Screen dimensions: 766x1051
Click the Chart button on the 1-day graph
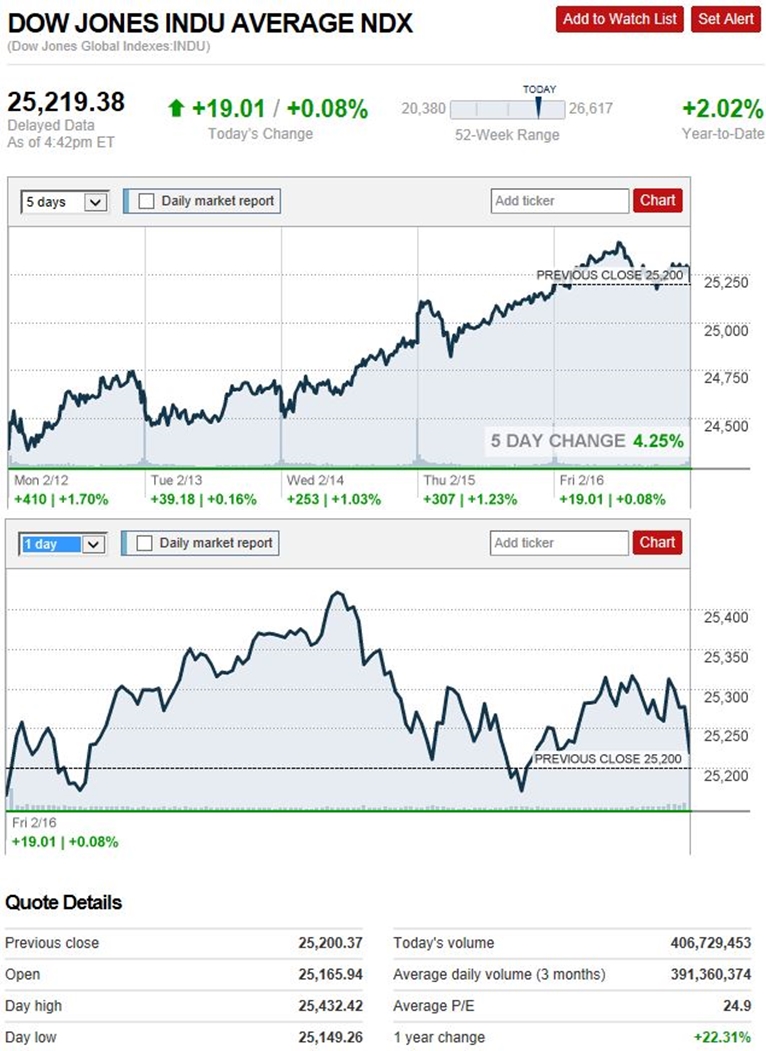pos(657,543)
